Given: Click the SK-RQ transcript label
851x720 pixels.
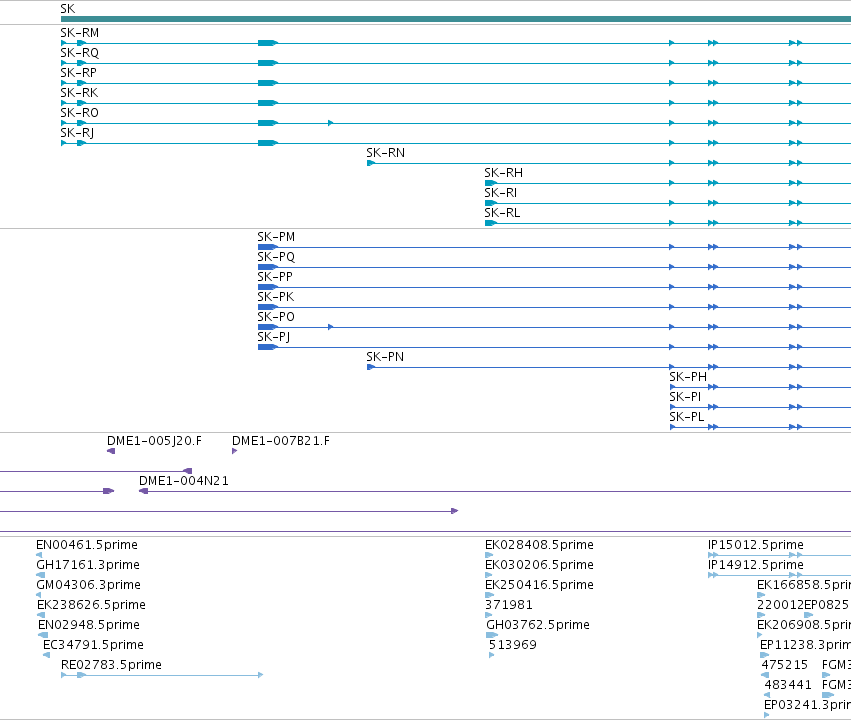Looking at the screenshot, I should pyautogui.click(x=80, y=53).
